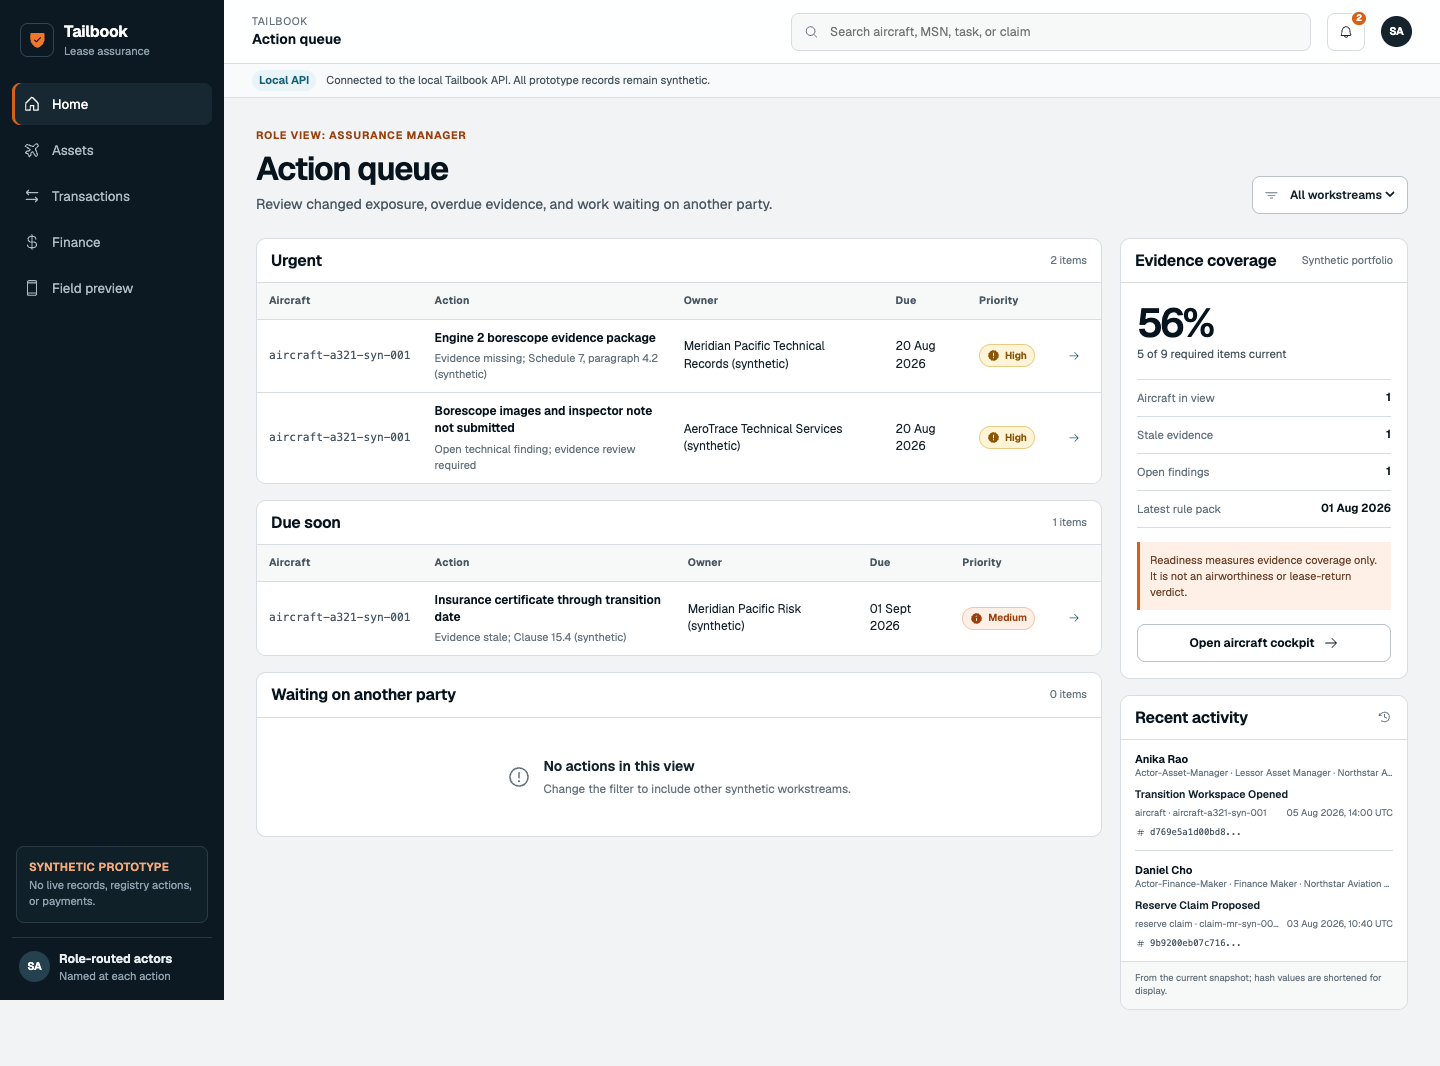Click the Aircraft column header in the Urgent table
1440x1066 pixels.
point(290,300)
